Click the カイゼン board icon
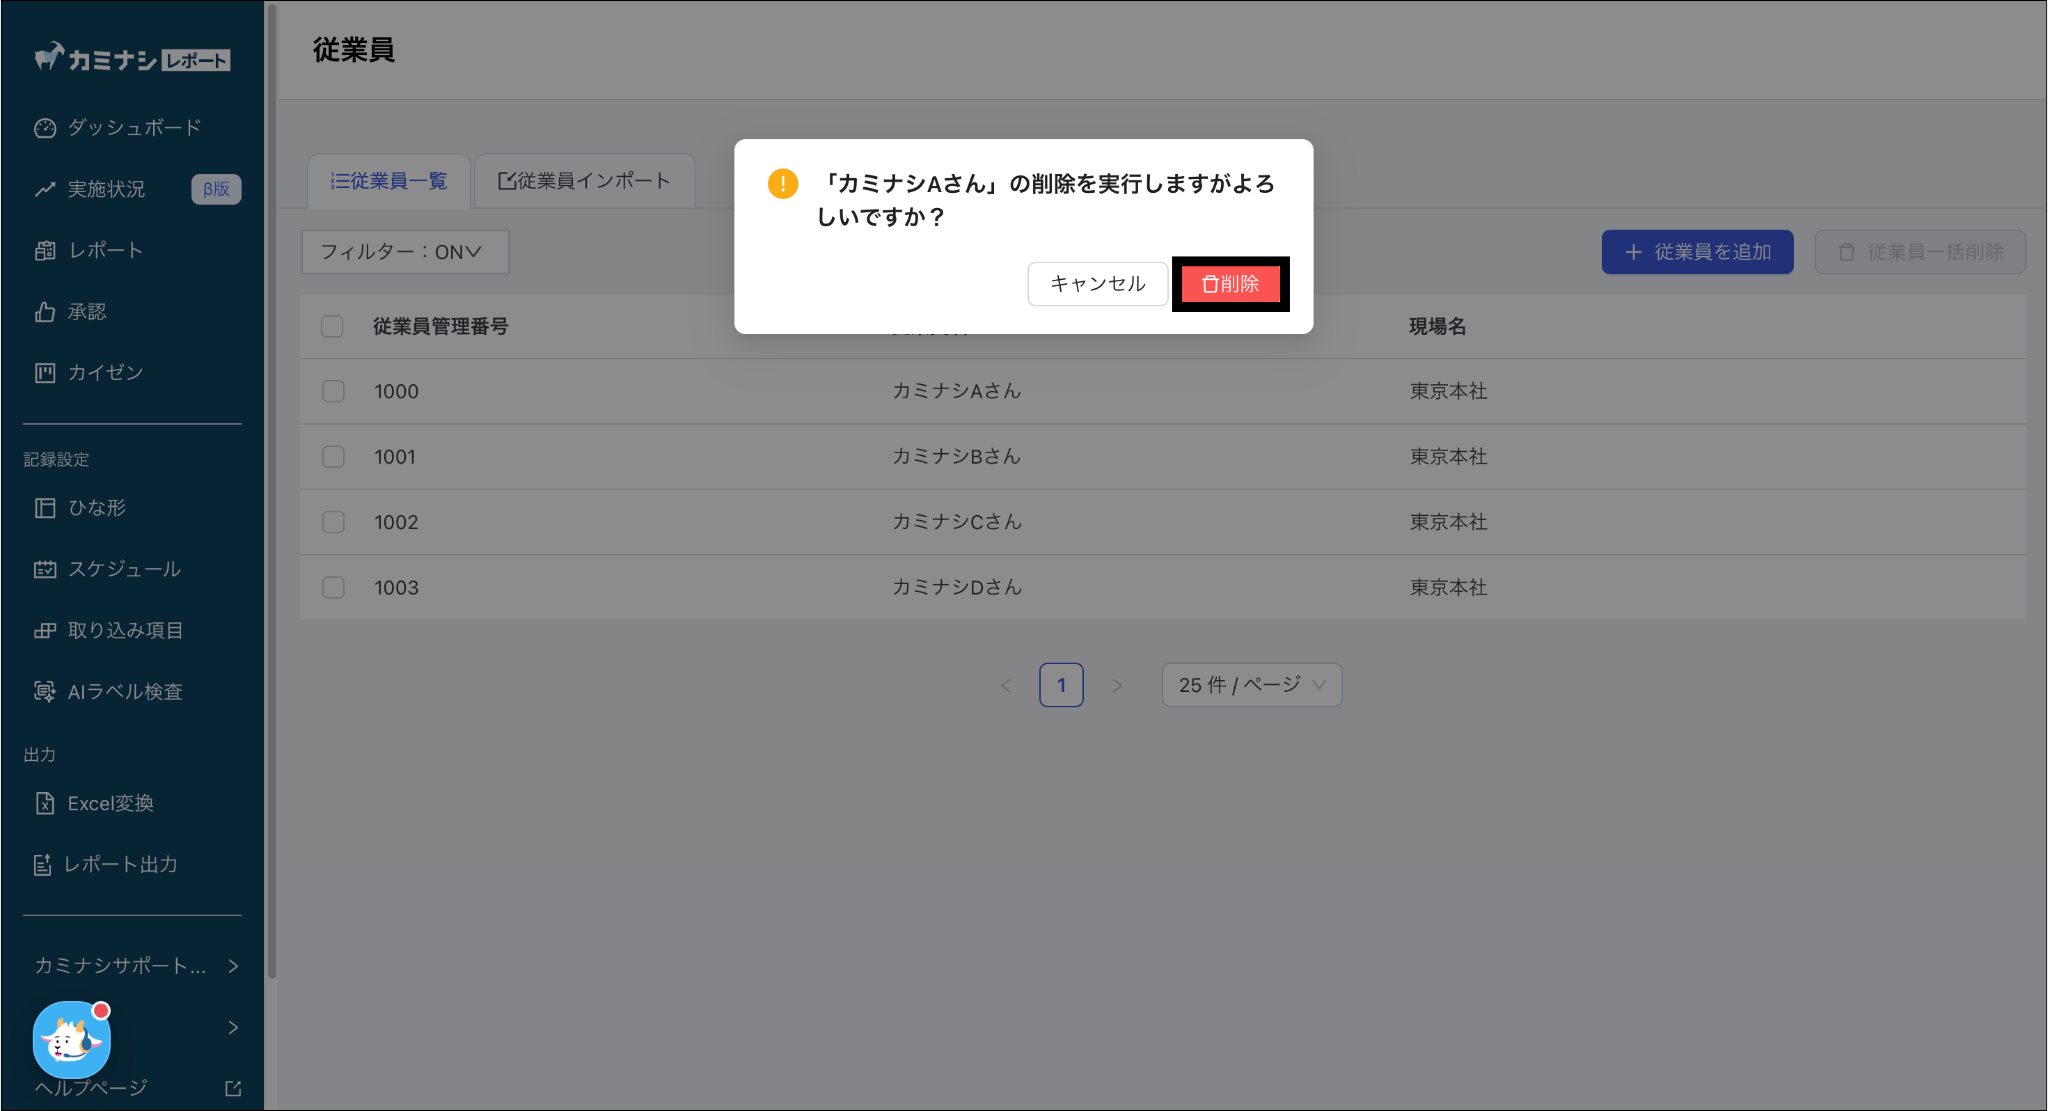The image size is (2048, 1111). (x=45, y=373)
